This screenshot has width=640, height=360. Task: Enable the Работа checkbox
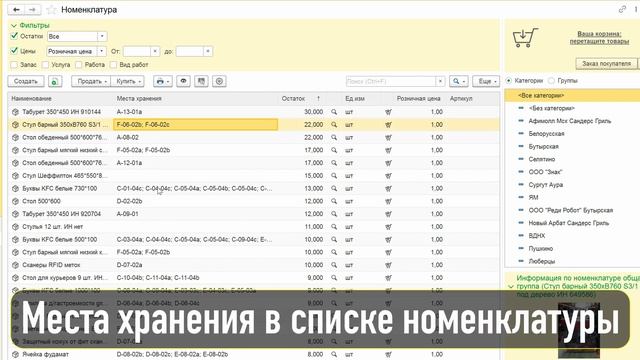pyautogui.click(x=79, y=65)
